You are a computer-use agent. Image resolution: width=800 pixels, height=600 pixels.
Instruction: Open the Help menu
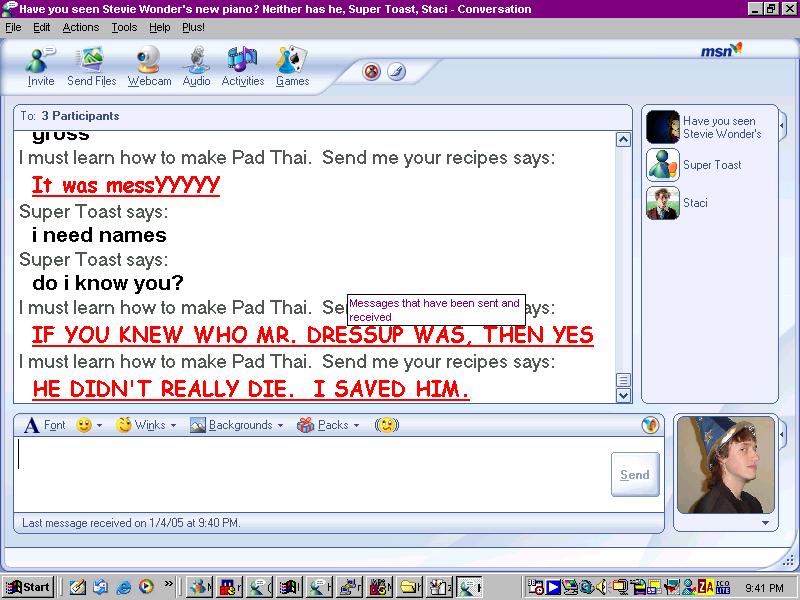160,27
